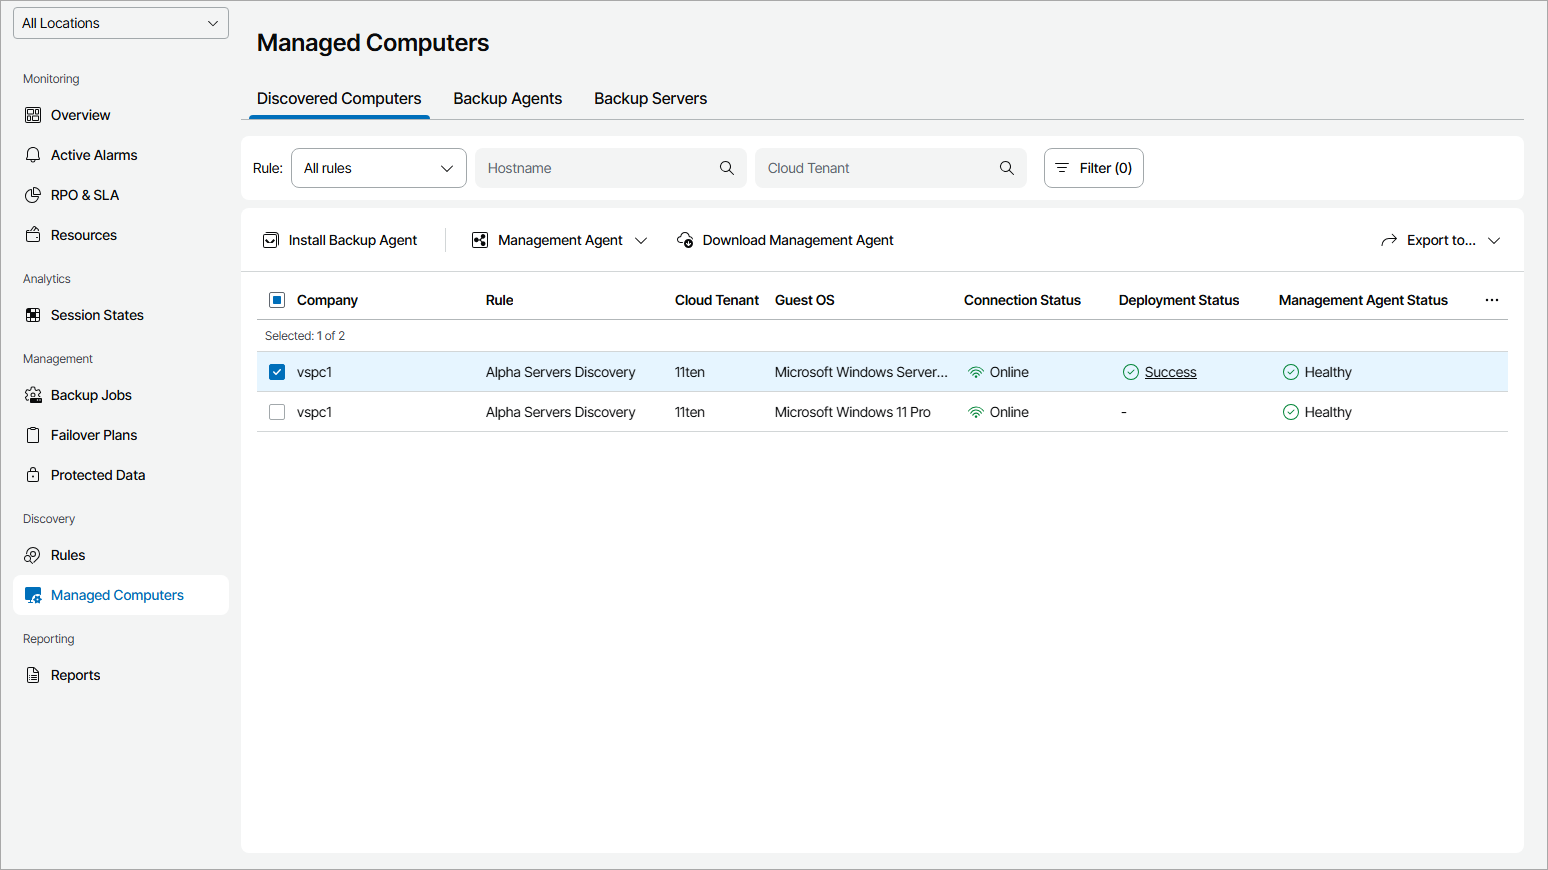Click the Rules discovery icon
Viewport: 1548px width, 870px height.
click(33, 555)
